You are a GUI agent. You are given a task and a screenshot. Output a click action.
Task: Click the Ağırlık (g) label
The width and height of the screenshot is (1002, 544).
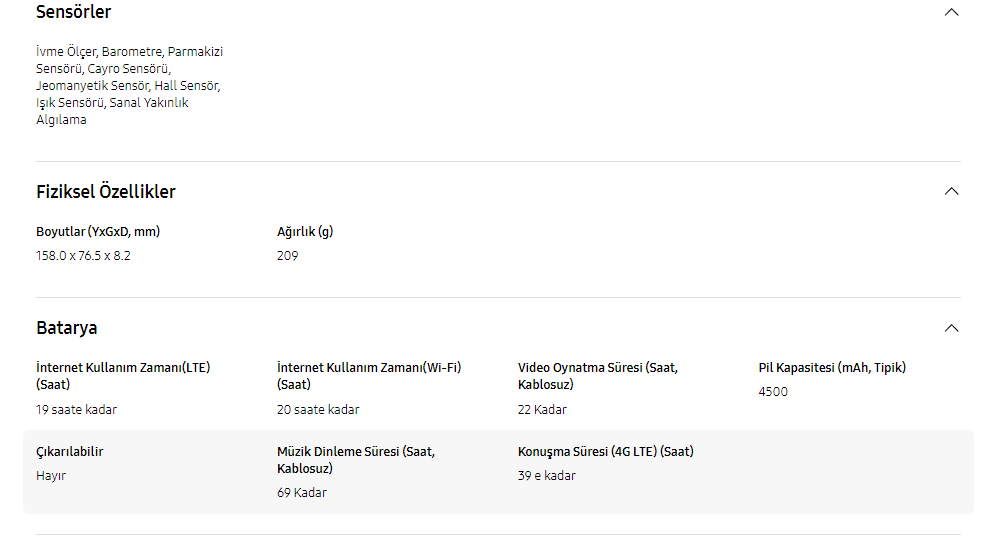coord(305,231)
